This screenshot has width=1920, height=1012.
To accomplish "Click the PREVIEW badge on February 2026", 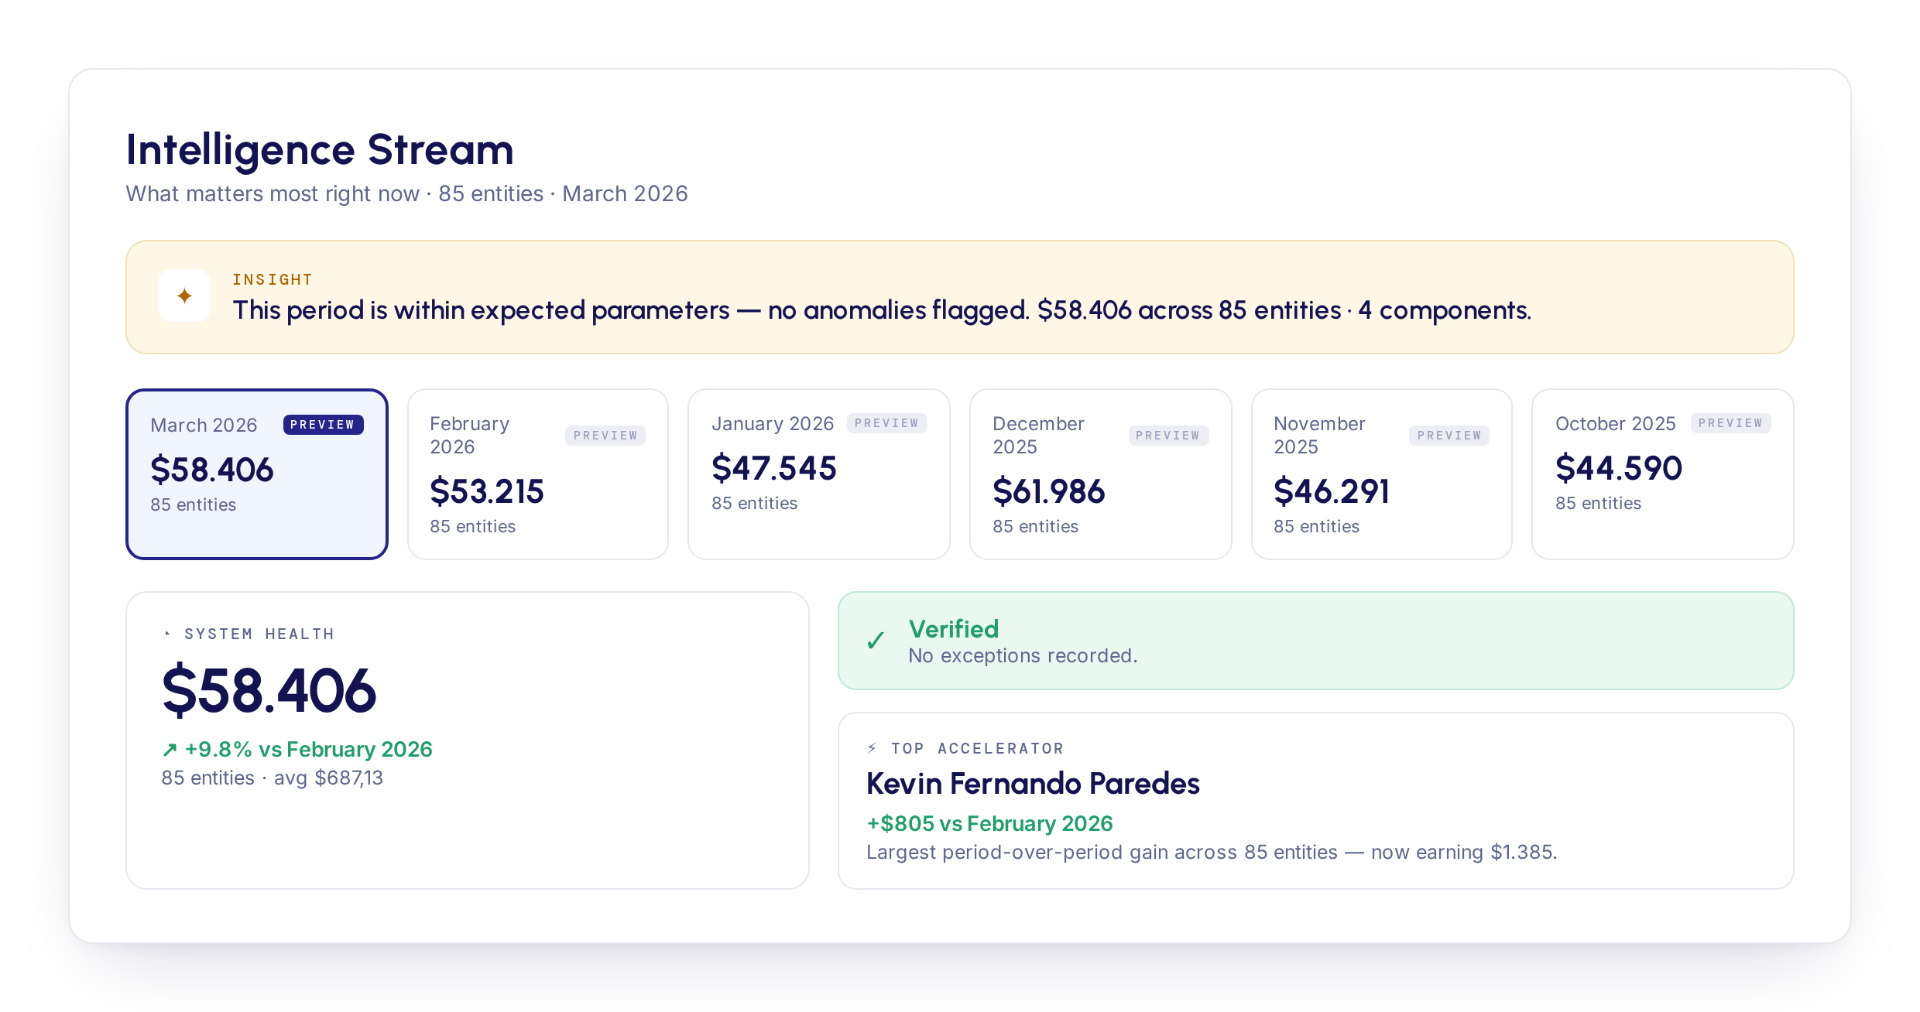I will [x=606, y=436].
